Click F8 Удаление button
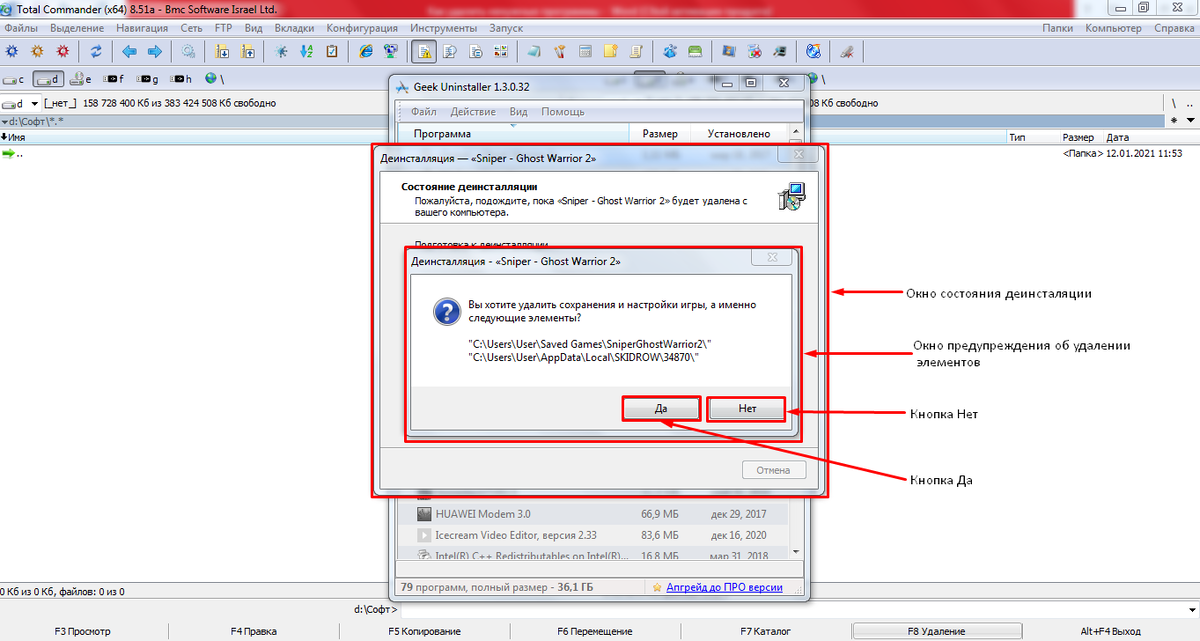The width and height of the screenshot is (1200, 641). pos(936,631)
